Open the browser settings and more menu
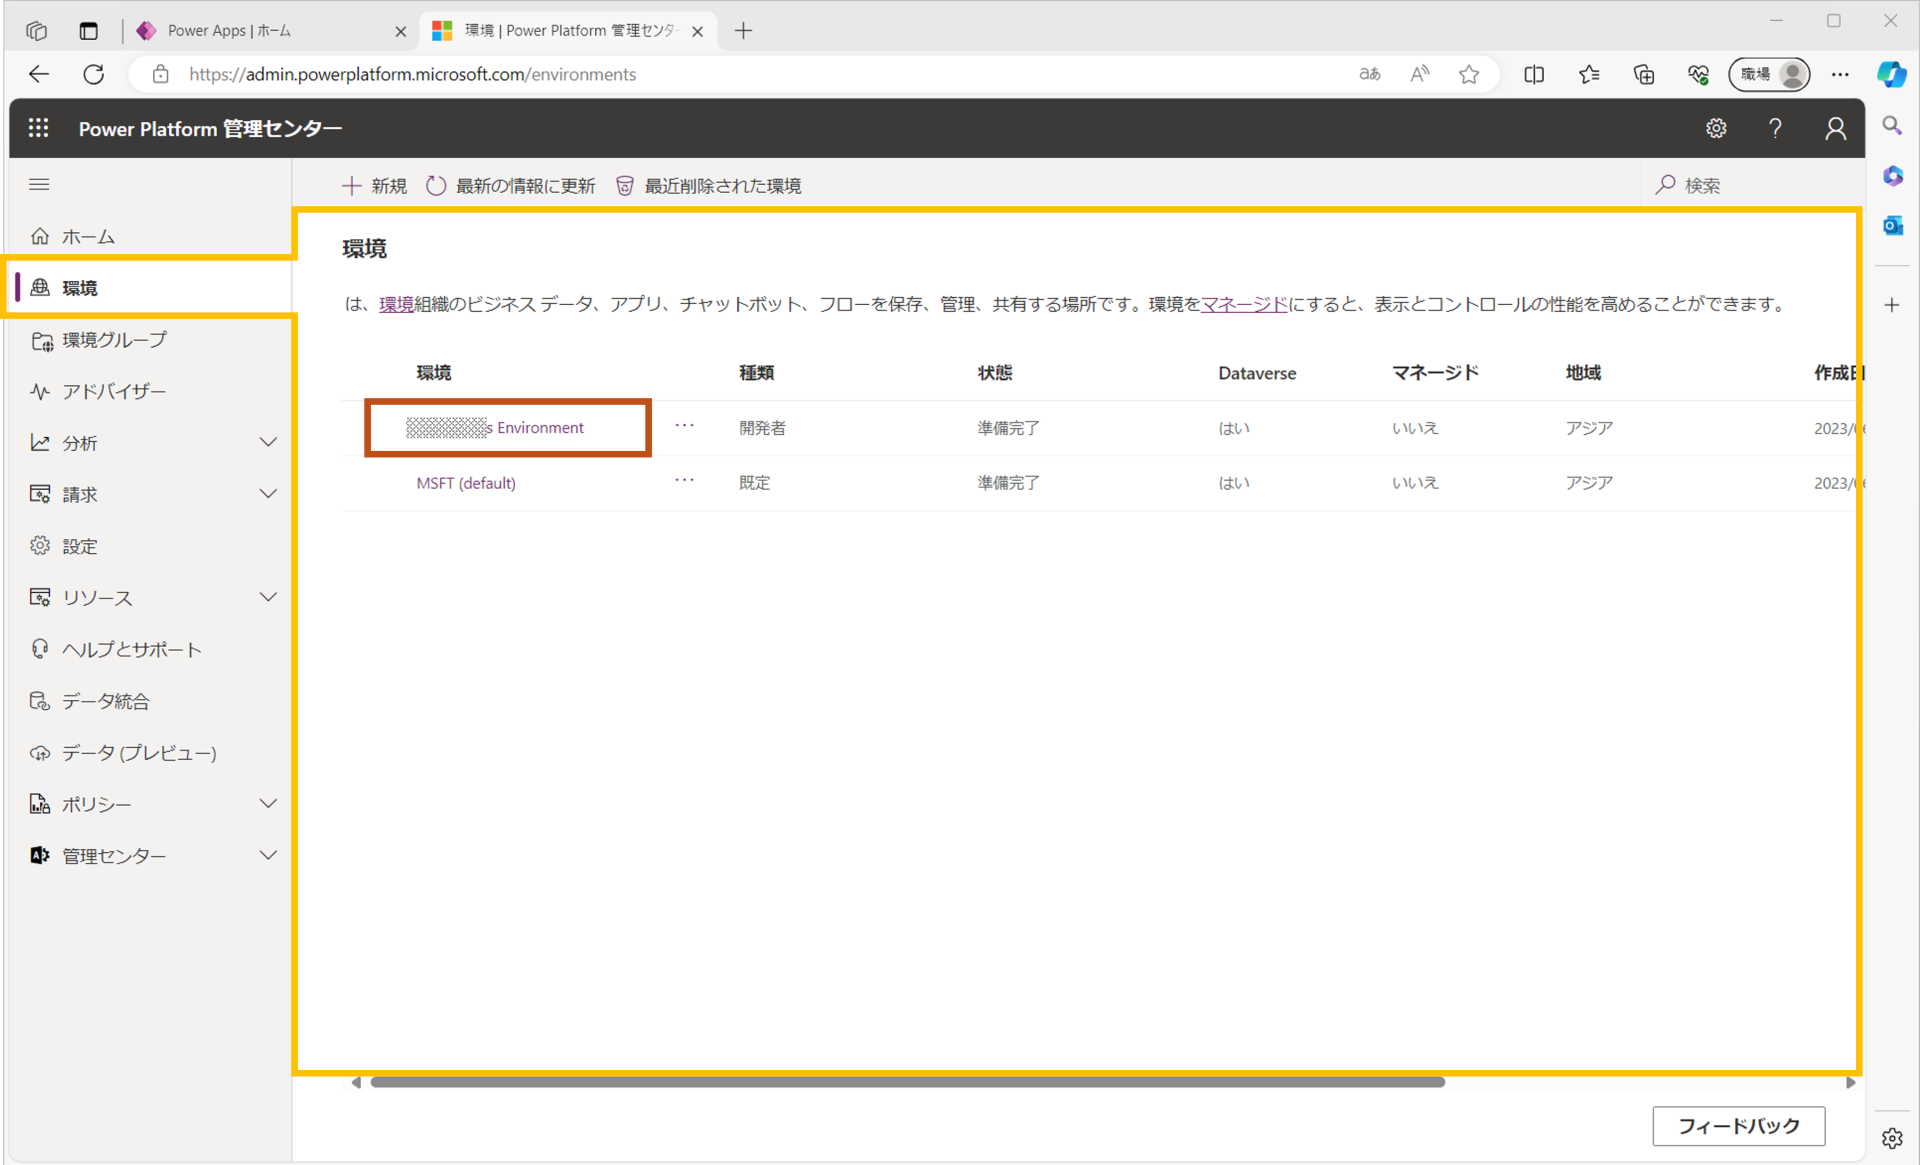The width and height of the screenshot is (1920, 1165). [1840, 74]
